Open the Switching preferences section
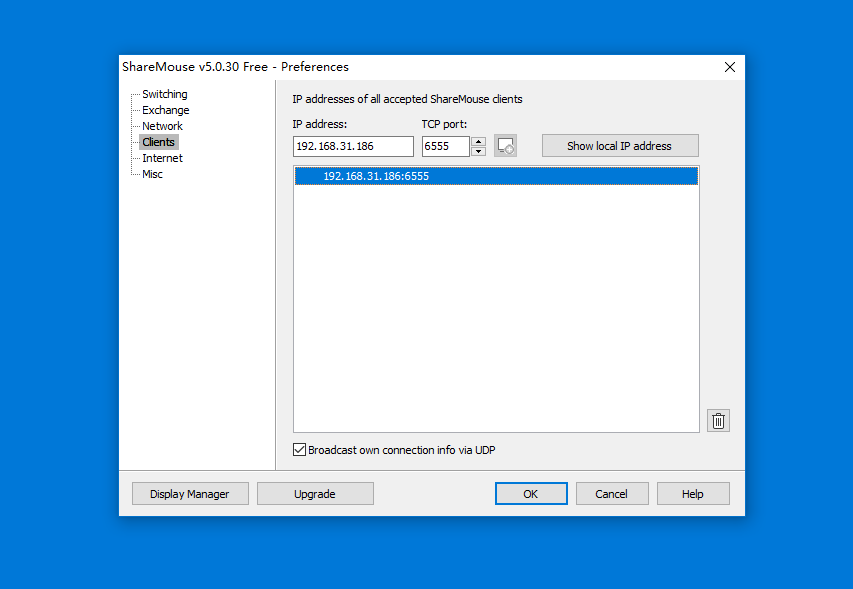Screen dimensions: 853x589 [164, 94]
